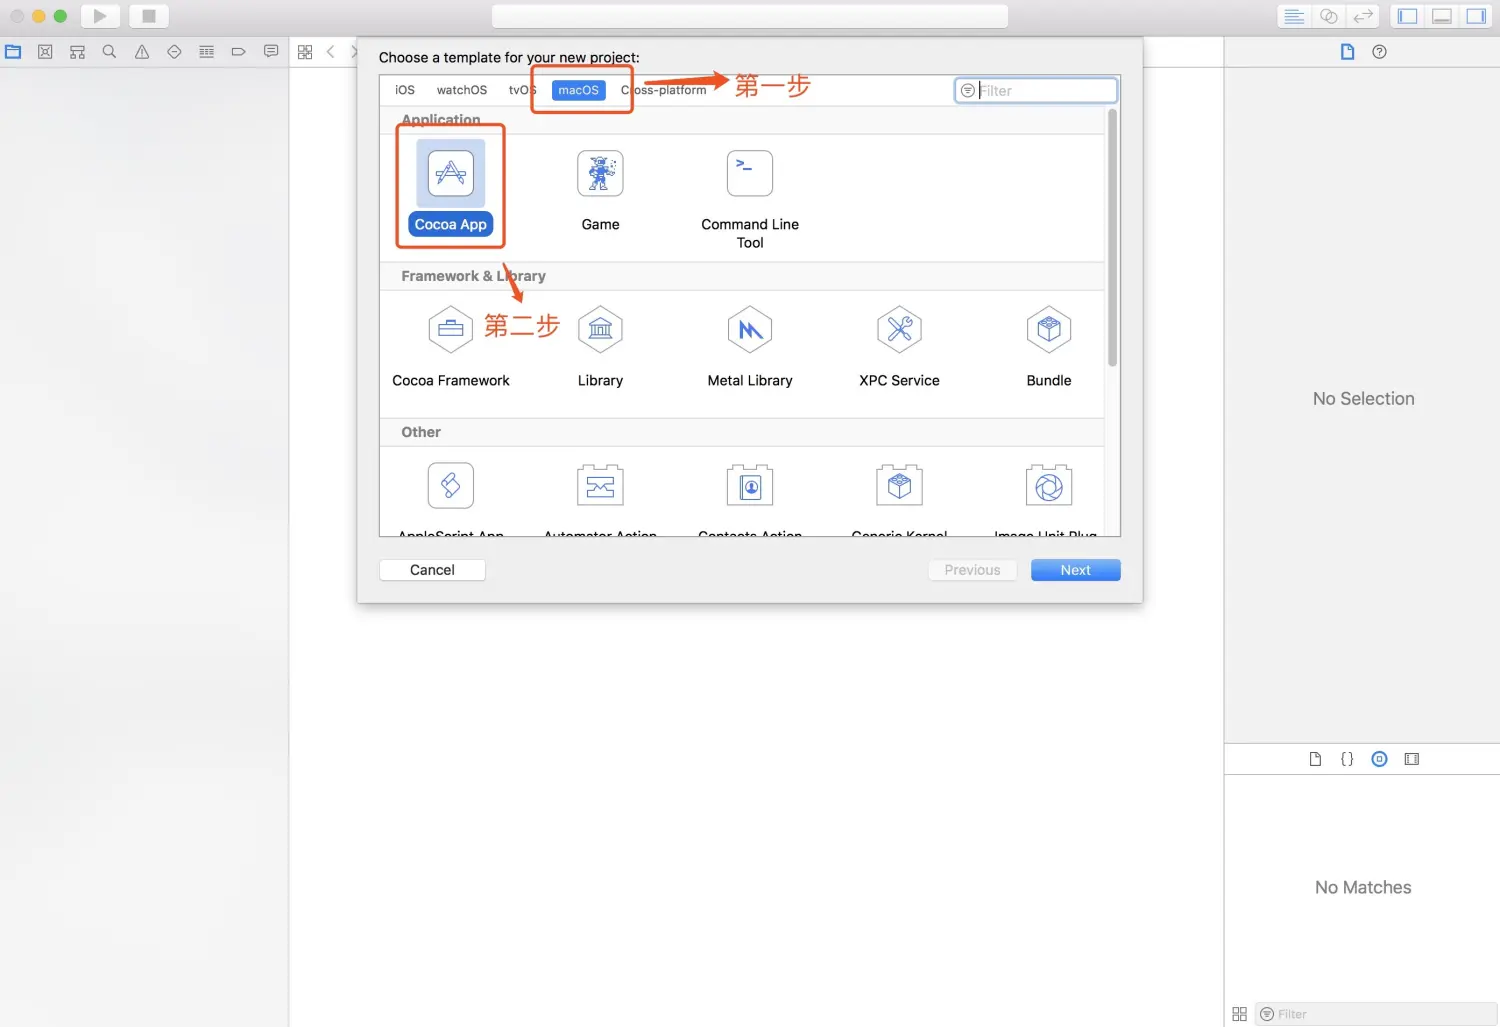Choose the Bundle template
This screenshot has width=1500, height=1027.
[x=1049, y=347]
